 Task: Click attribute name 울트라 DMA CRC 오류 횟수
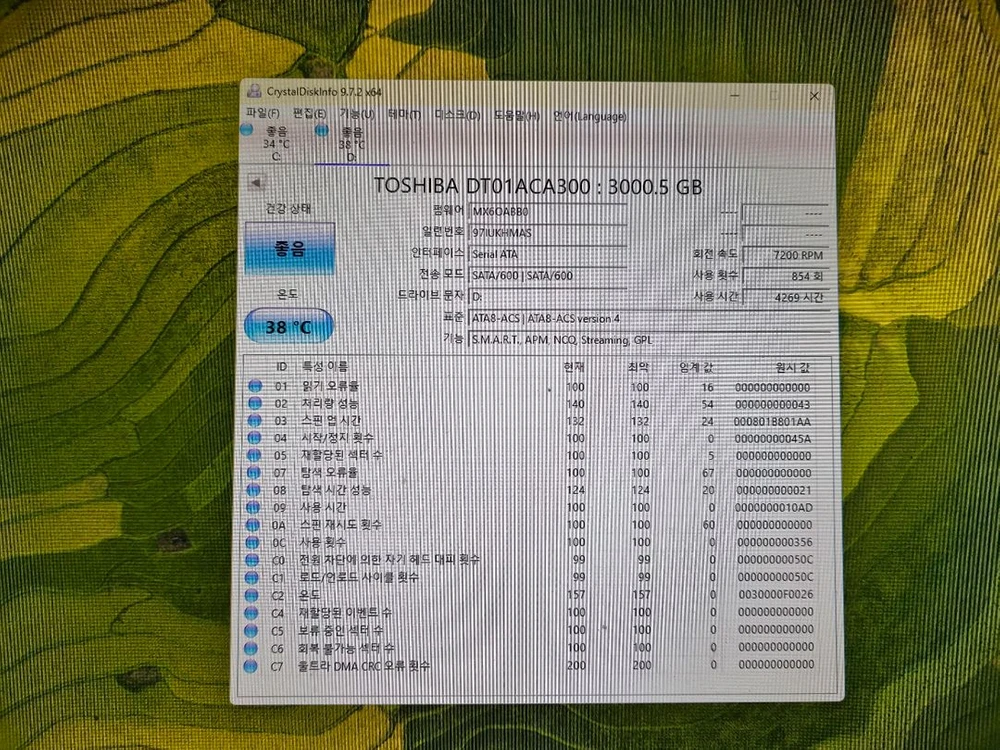[364, 666]
